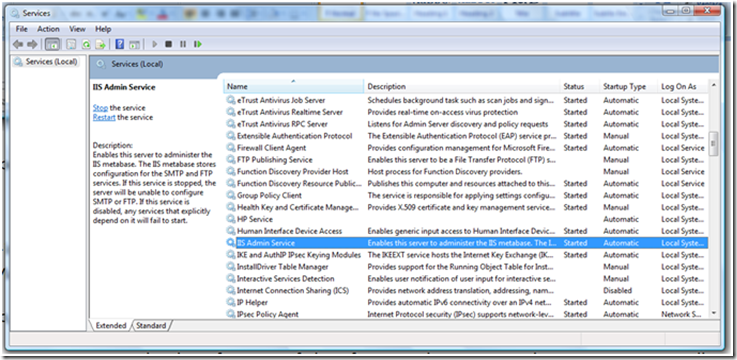Click the Export List toolbar icon
Image resolution: width=737 pixels, height=360 pixels.
click(x=100, y=44)
